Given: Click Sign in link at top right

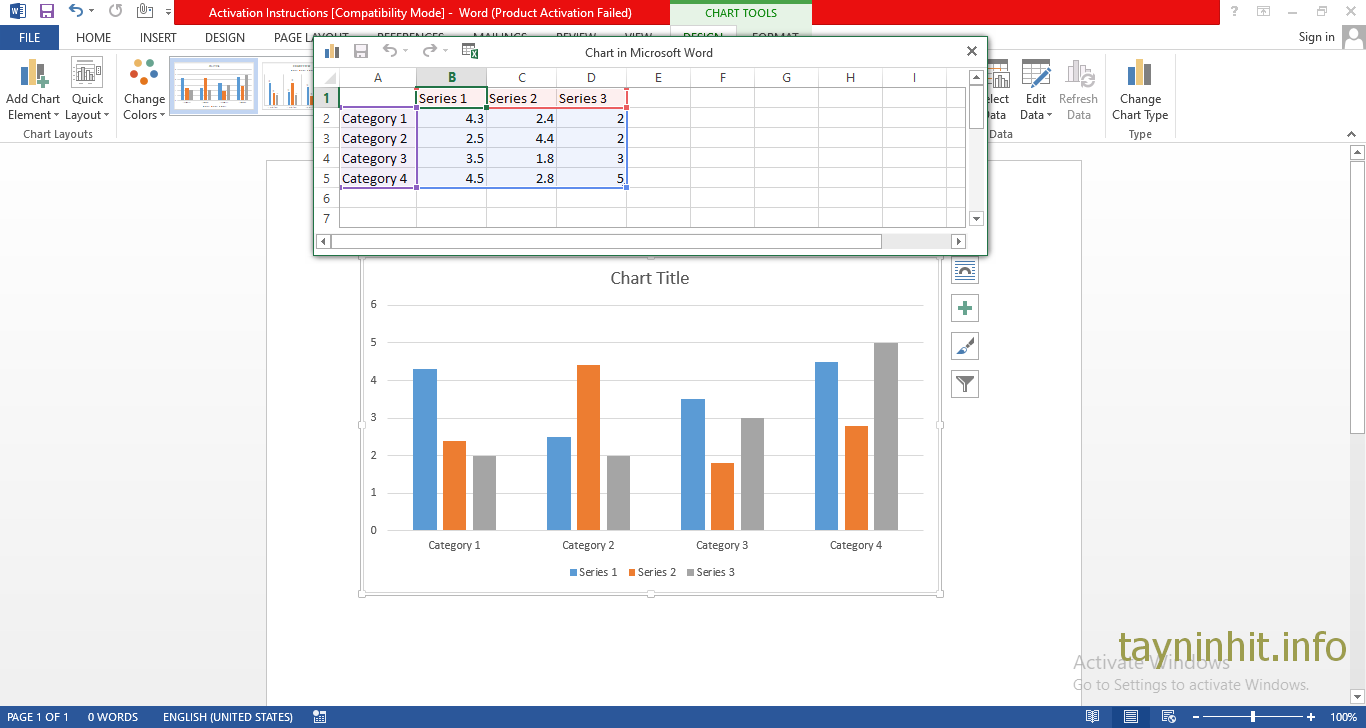Looking at the screenshot, I should (x=1316, y=37).
